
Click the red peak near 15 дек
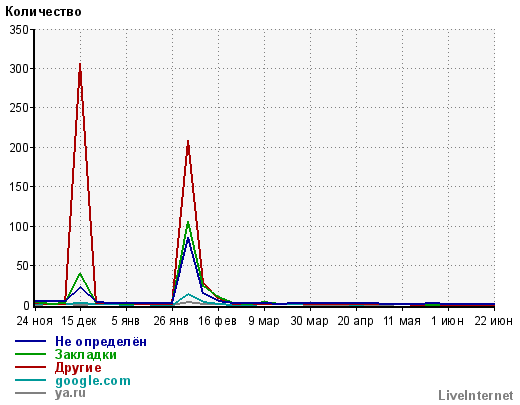tap(80, 64)
